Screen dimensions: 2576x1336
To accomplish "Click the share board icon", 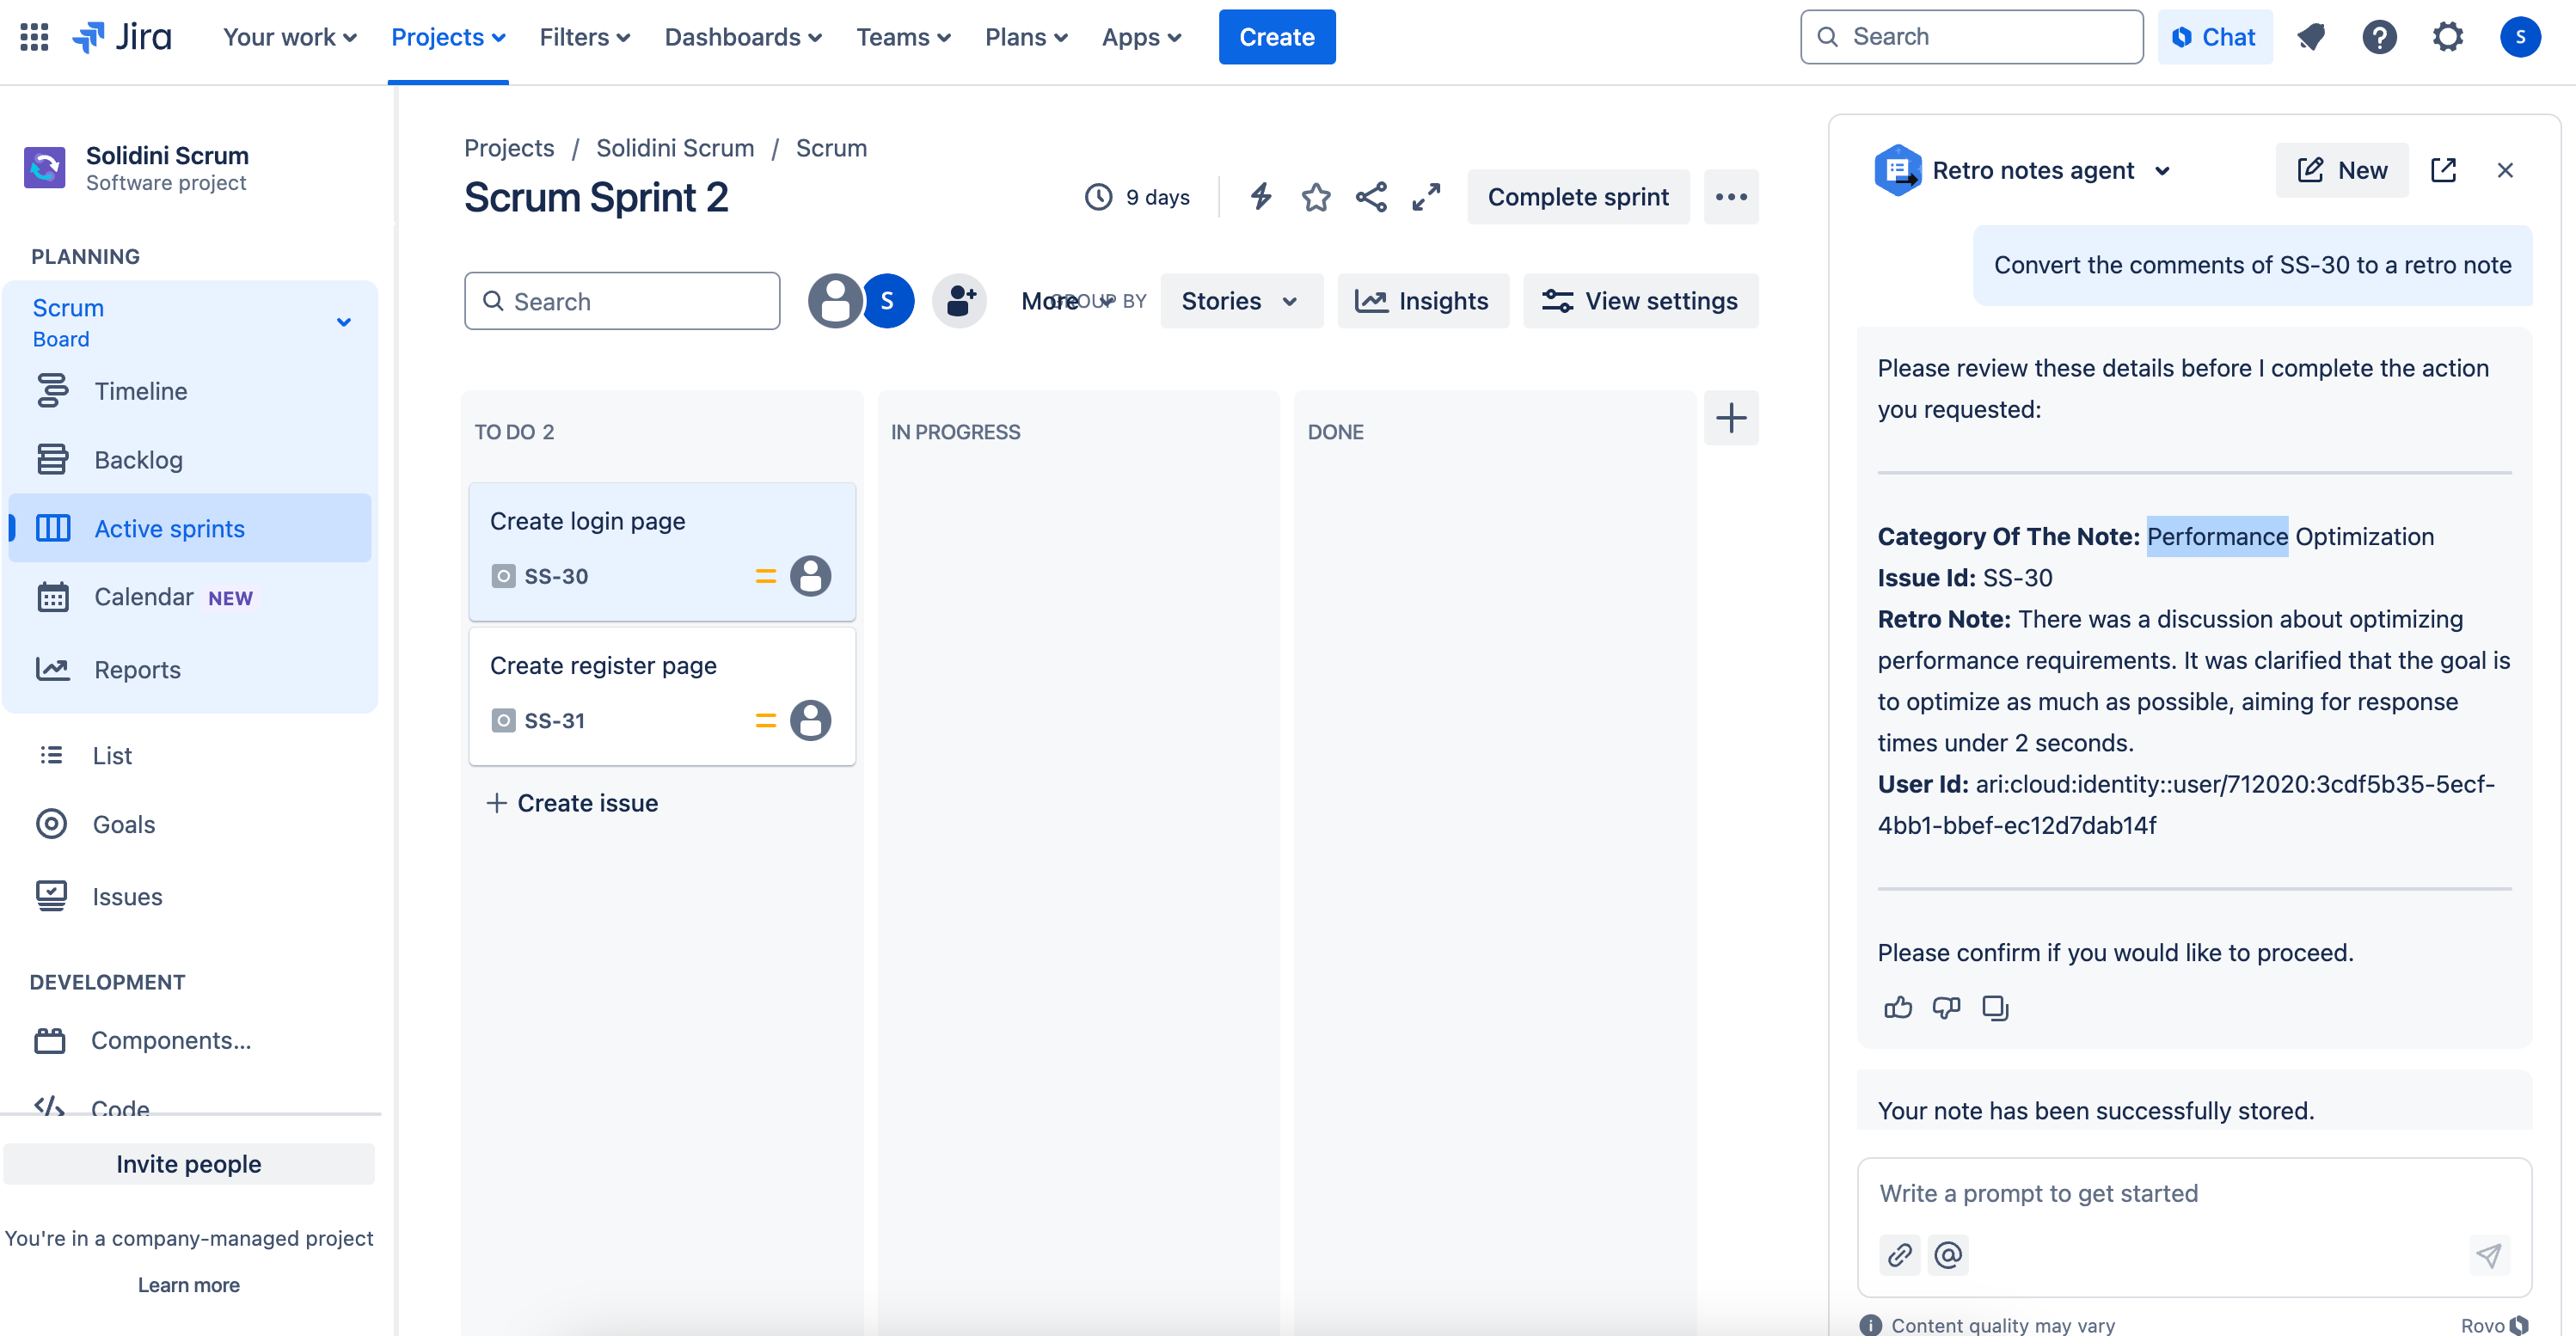I will coord(1371,197).
